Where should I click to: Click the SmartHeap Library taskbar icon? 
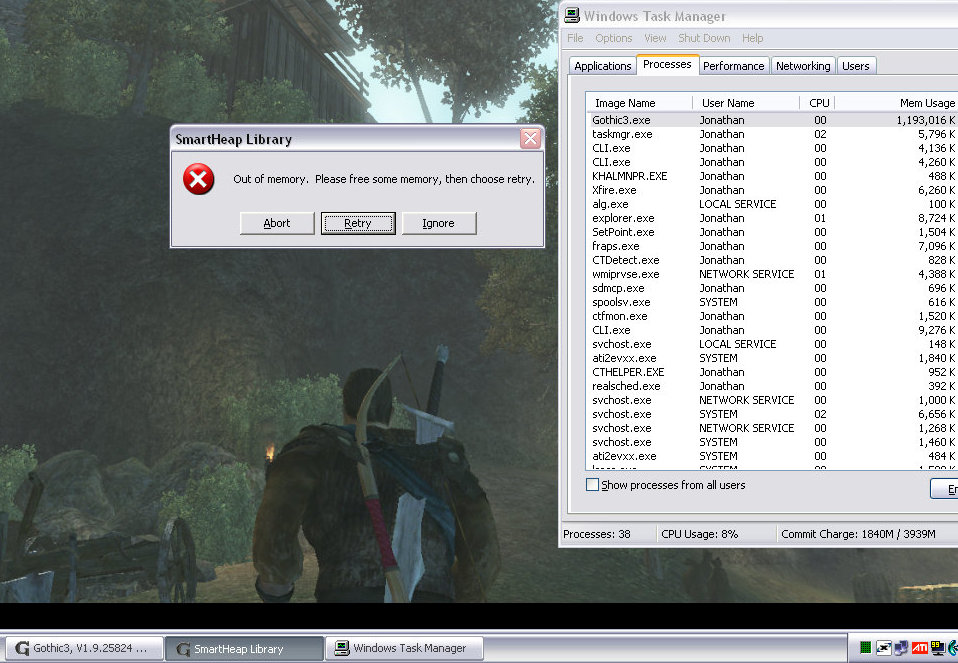(183, 649)
